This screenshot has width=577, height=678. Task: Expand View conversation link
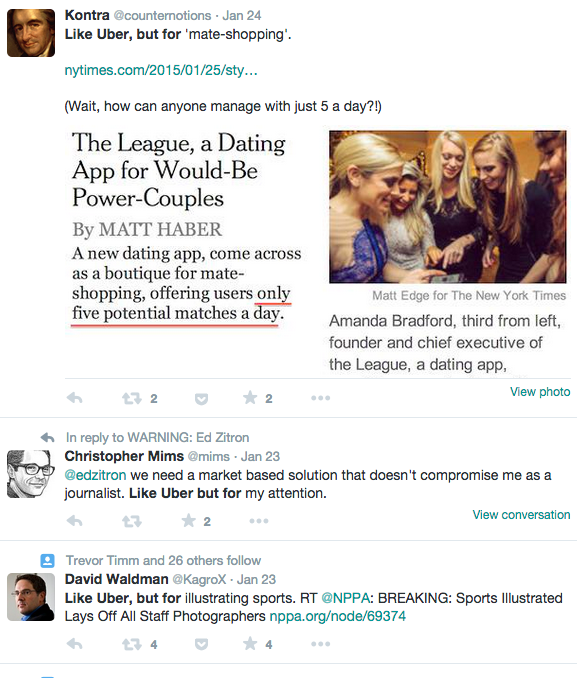(x=521, y=515)
